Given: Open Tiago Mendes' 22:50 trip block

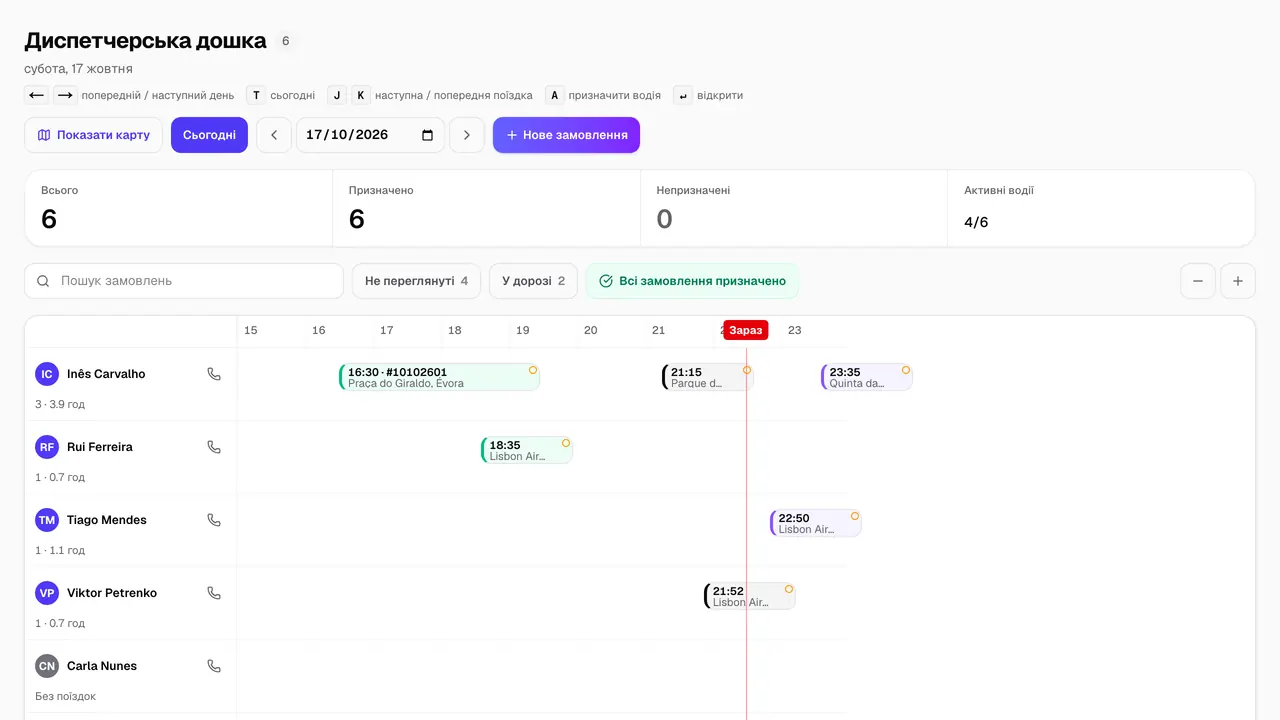Looking at the screenshot, I should point(816,523).
